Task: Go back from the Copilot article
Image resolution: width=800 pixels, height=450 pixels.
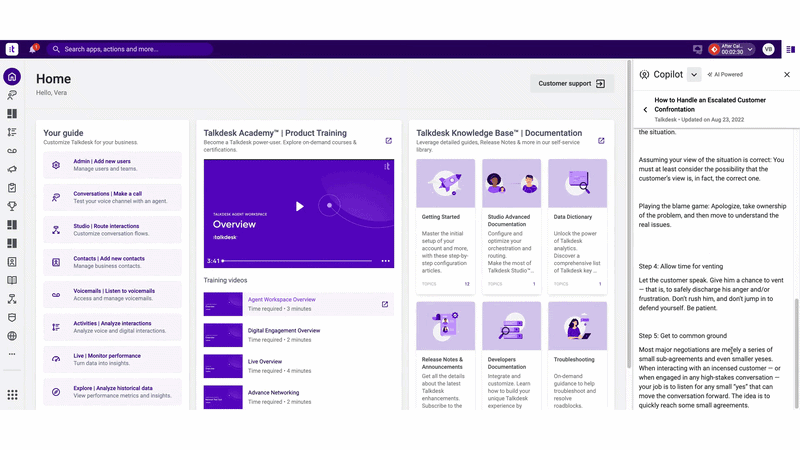Action: [x=645, y=110]
